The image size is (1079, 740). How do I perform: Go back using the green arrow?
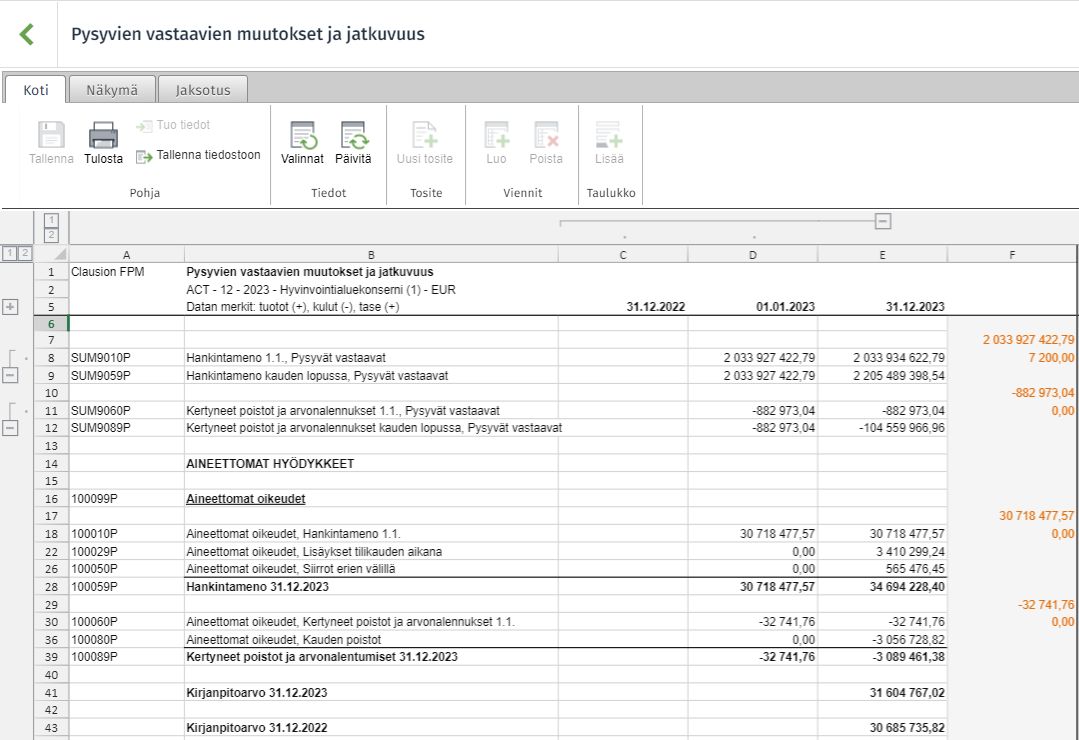tap(27, 34)
